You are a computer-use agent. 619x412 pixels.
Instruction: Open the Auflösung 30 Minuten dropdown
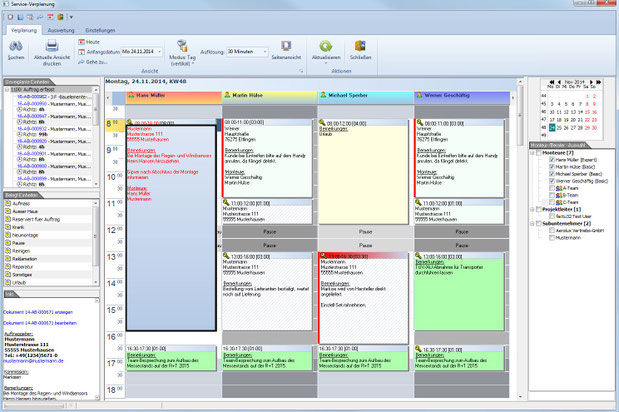[265, 52]
